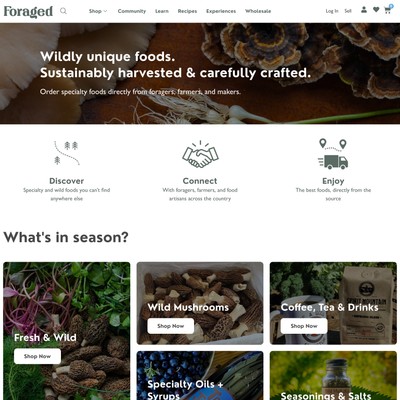Open the Specialty Oils + Syrups tile
Viewport: 400px width, 400px height.
pos(200,375)
